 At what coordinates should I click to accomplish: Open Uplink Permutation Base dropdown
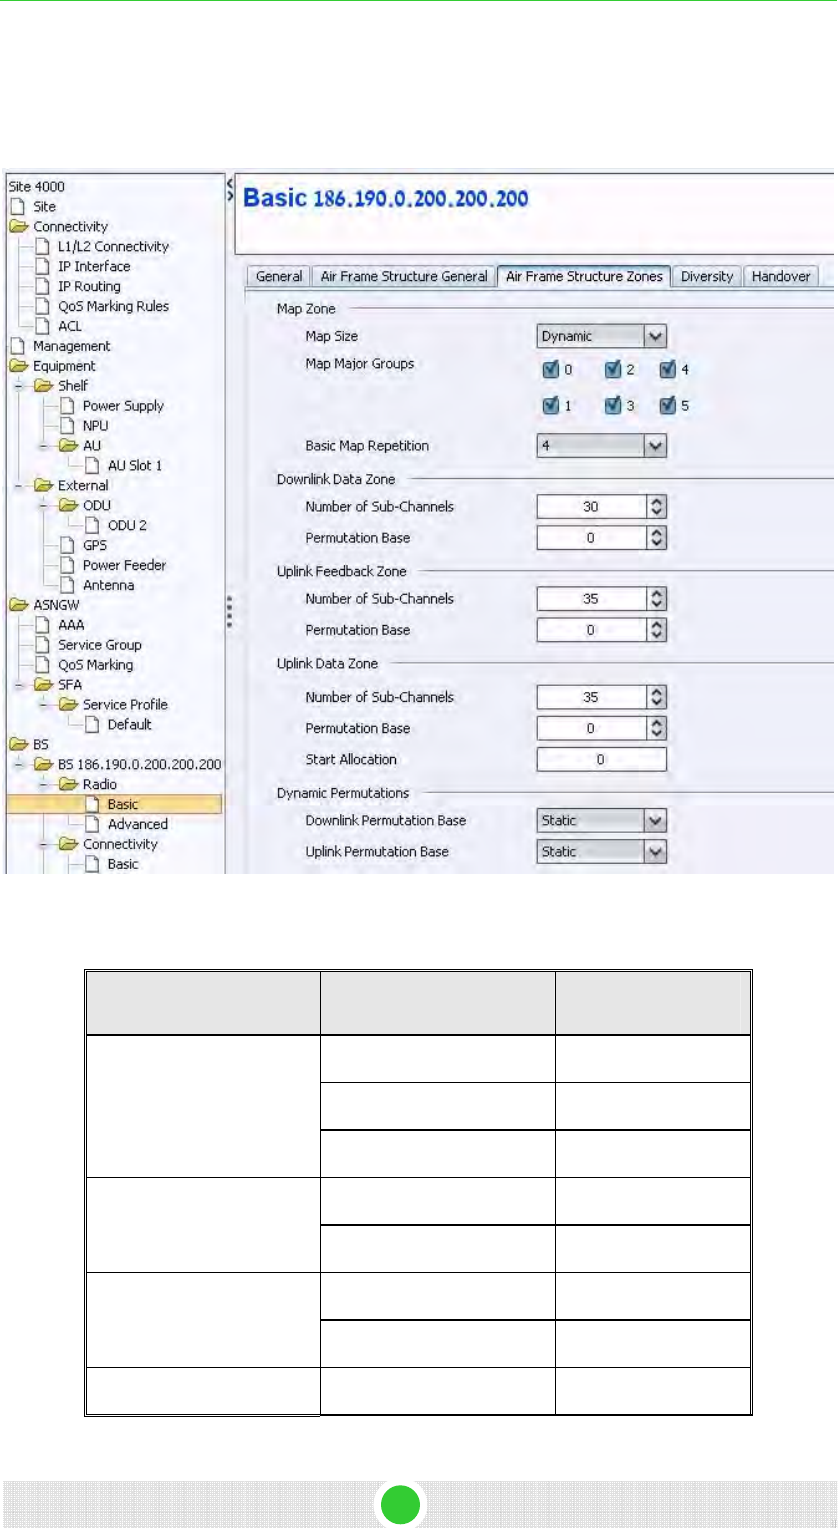(x=655, y=852)
